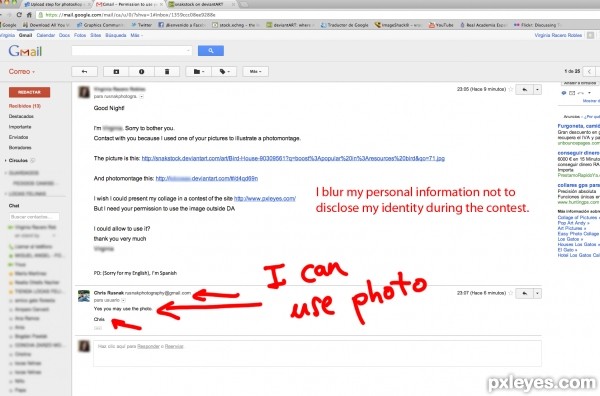Open the Enviados folder
The height and width of the screenshot is (396, 600).
click(x=18, y=137)
